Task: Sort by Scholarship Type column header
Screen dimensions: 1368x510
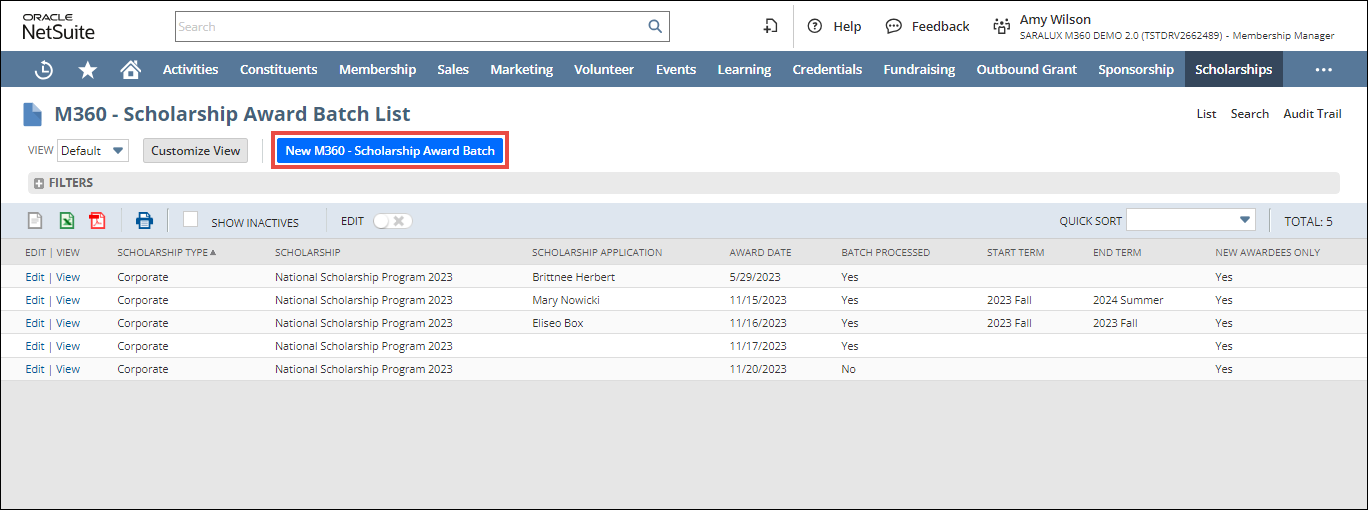Action: click(x=162, y=253)
